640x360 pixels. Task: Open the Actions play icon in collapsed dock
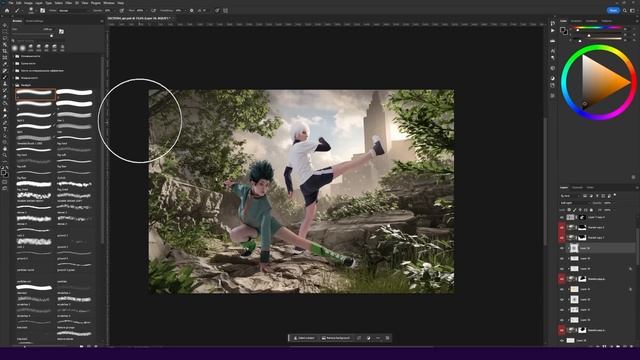[x=553, y=31]
